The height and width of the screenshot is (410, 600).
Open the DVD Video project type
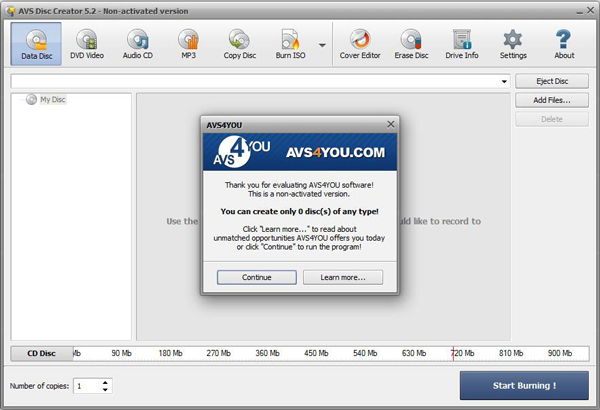point(87,44)
